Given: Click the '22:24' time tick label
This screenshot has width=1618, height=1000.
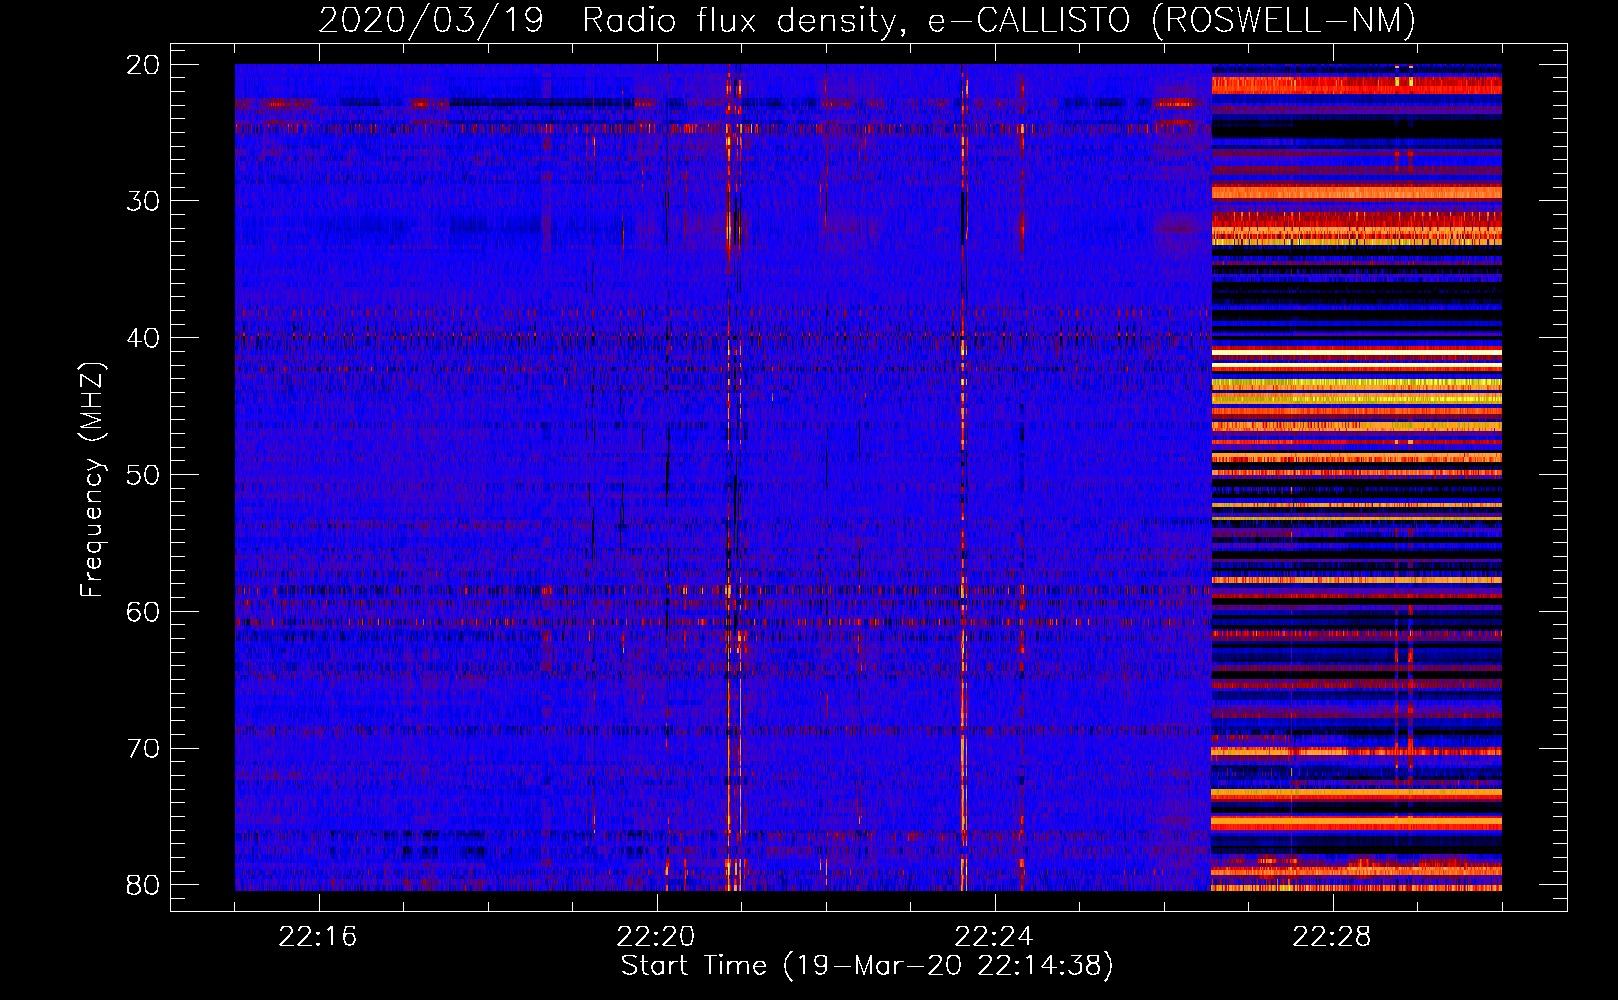Looking at the screenshot, I should 994,937.
